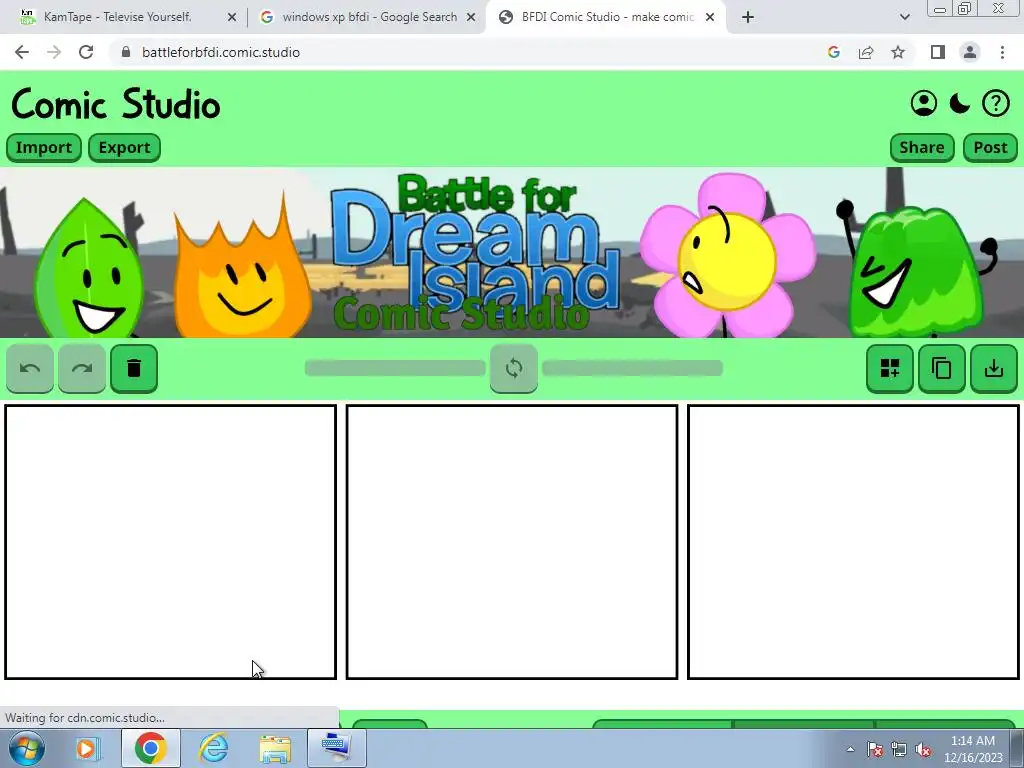This screenshot has height=768, width=1024.
Task: Reload the current page
Action: point(86,52)
